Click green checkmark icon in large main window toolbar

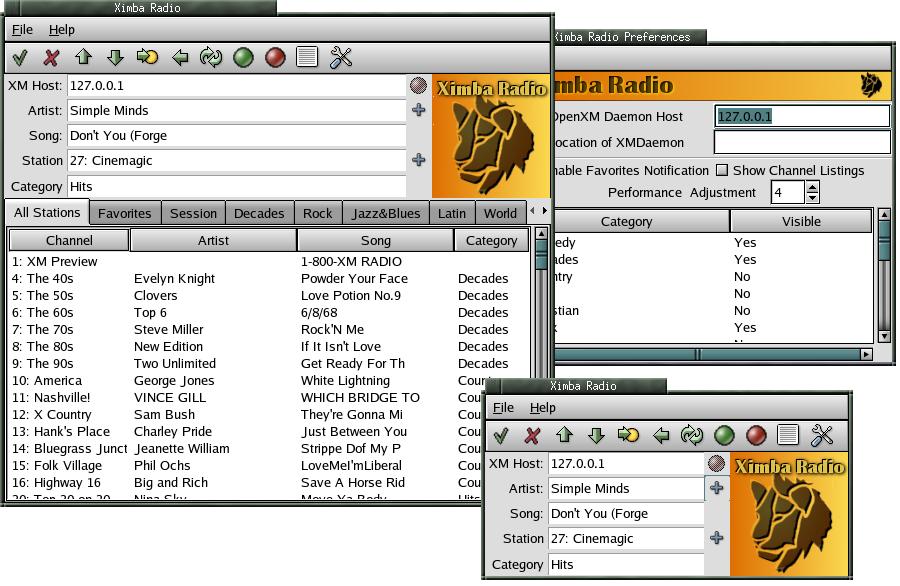[x=20, y=57]
